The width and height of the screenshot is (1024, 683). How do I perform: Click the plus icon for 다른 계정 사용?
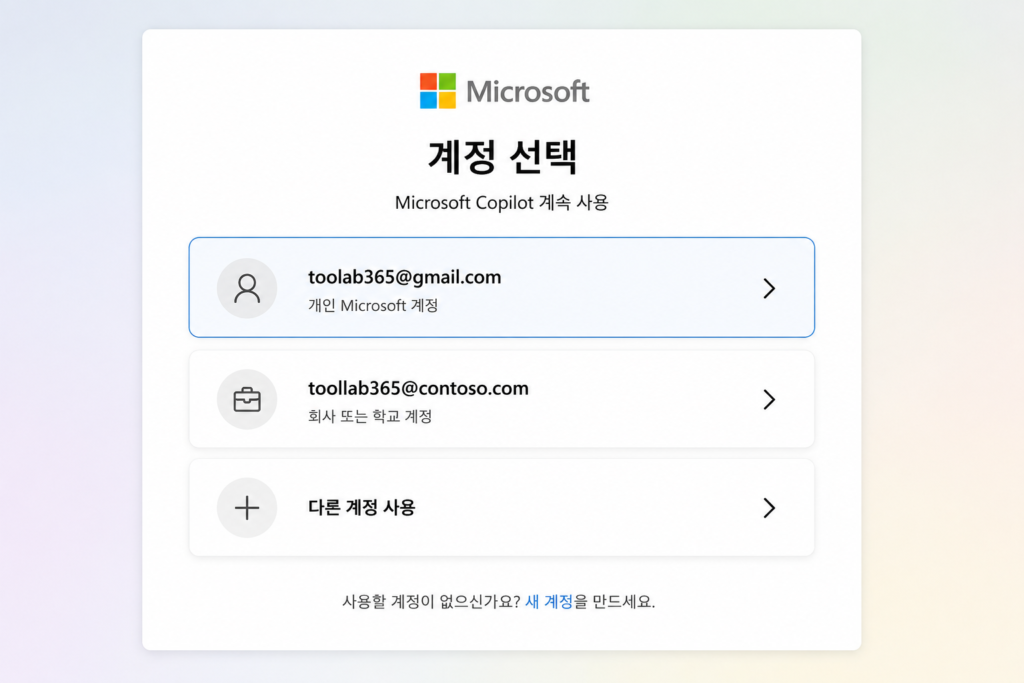pyautogui.click(x=247, y=507)
